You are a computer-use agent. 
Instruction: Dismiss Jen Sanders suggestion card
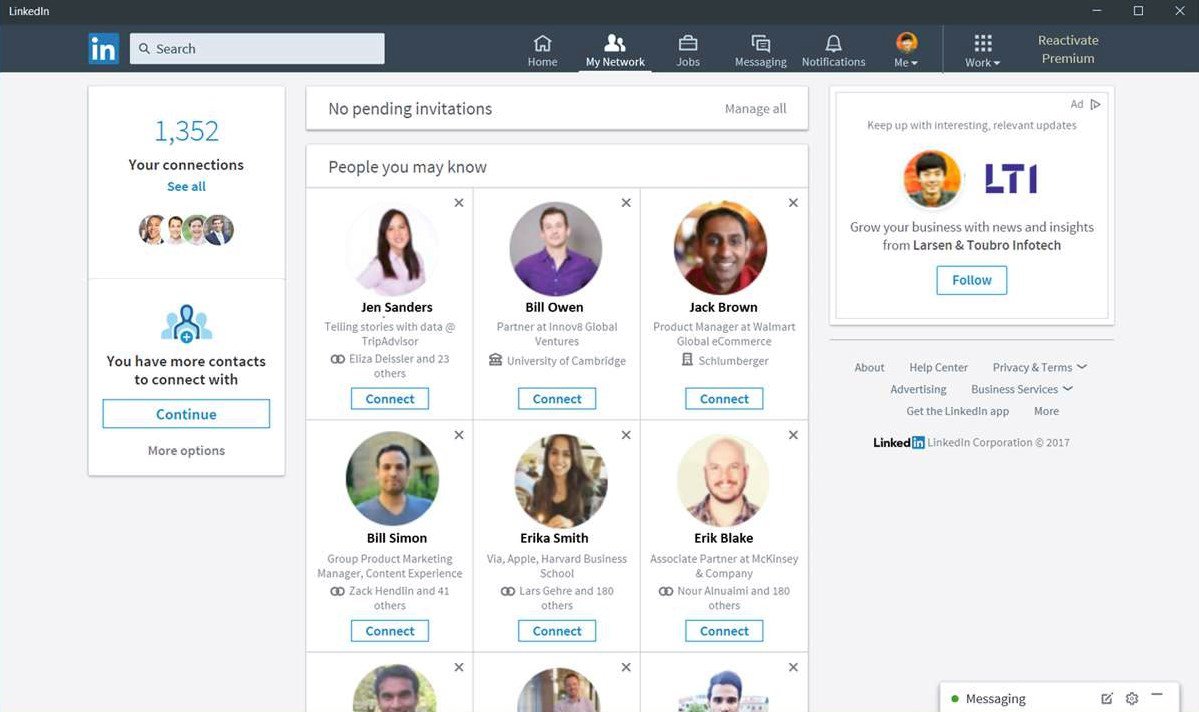pos(459,203)
